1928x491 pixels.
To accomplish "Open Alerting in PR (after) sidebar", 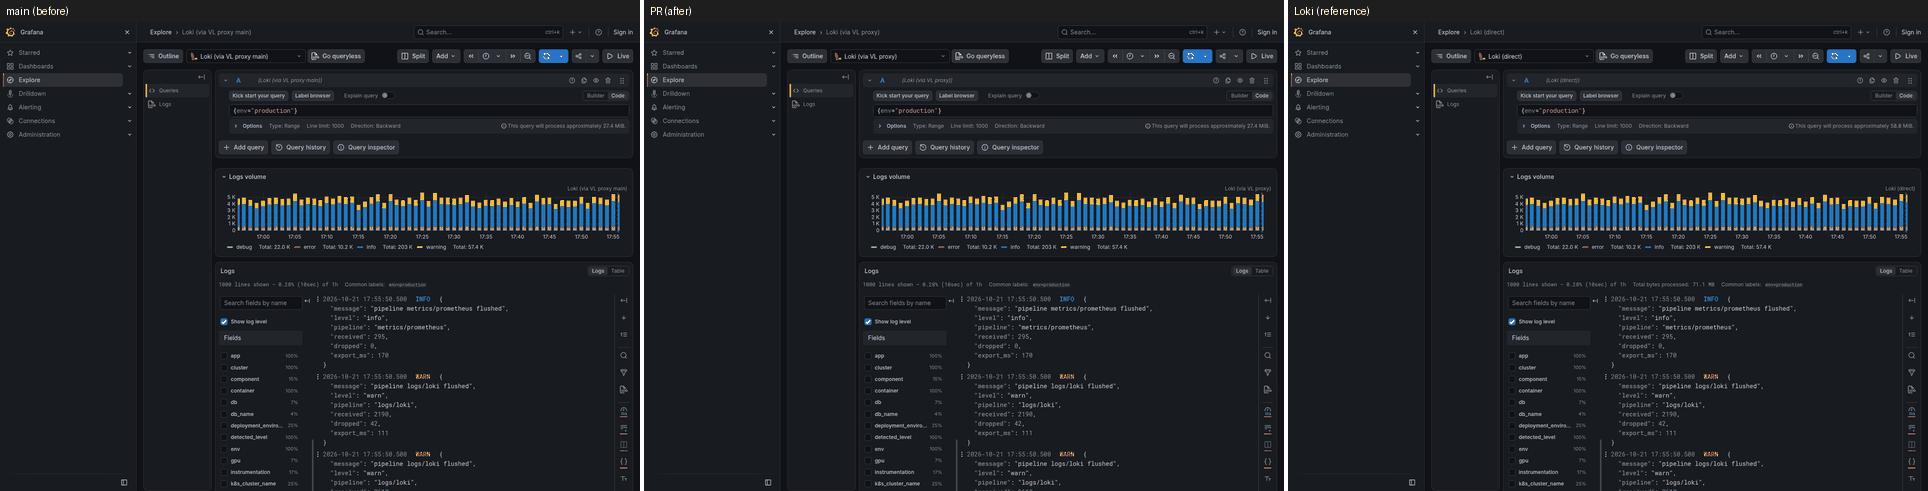I will point(674,107).
